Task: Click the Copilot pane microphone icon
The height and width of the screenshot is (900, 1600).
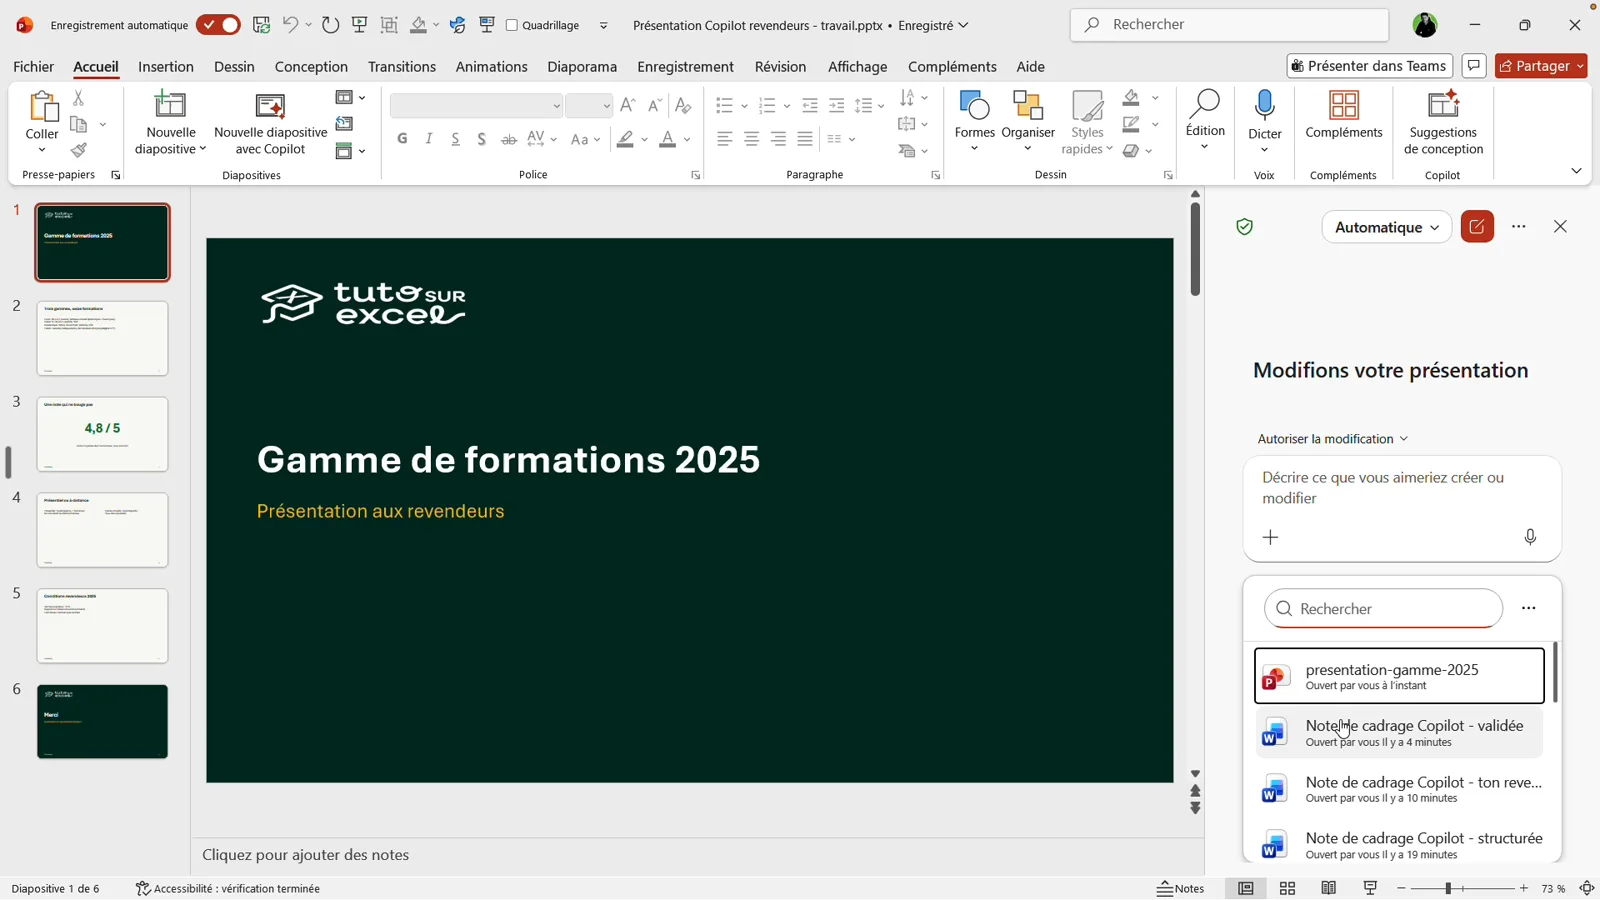Action: (1530, 537)
